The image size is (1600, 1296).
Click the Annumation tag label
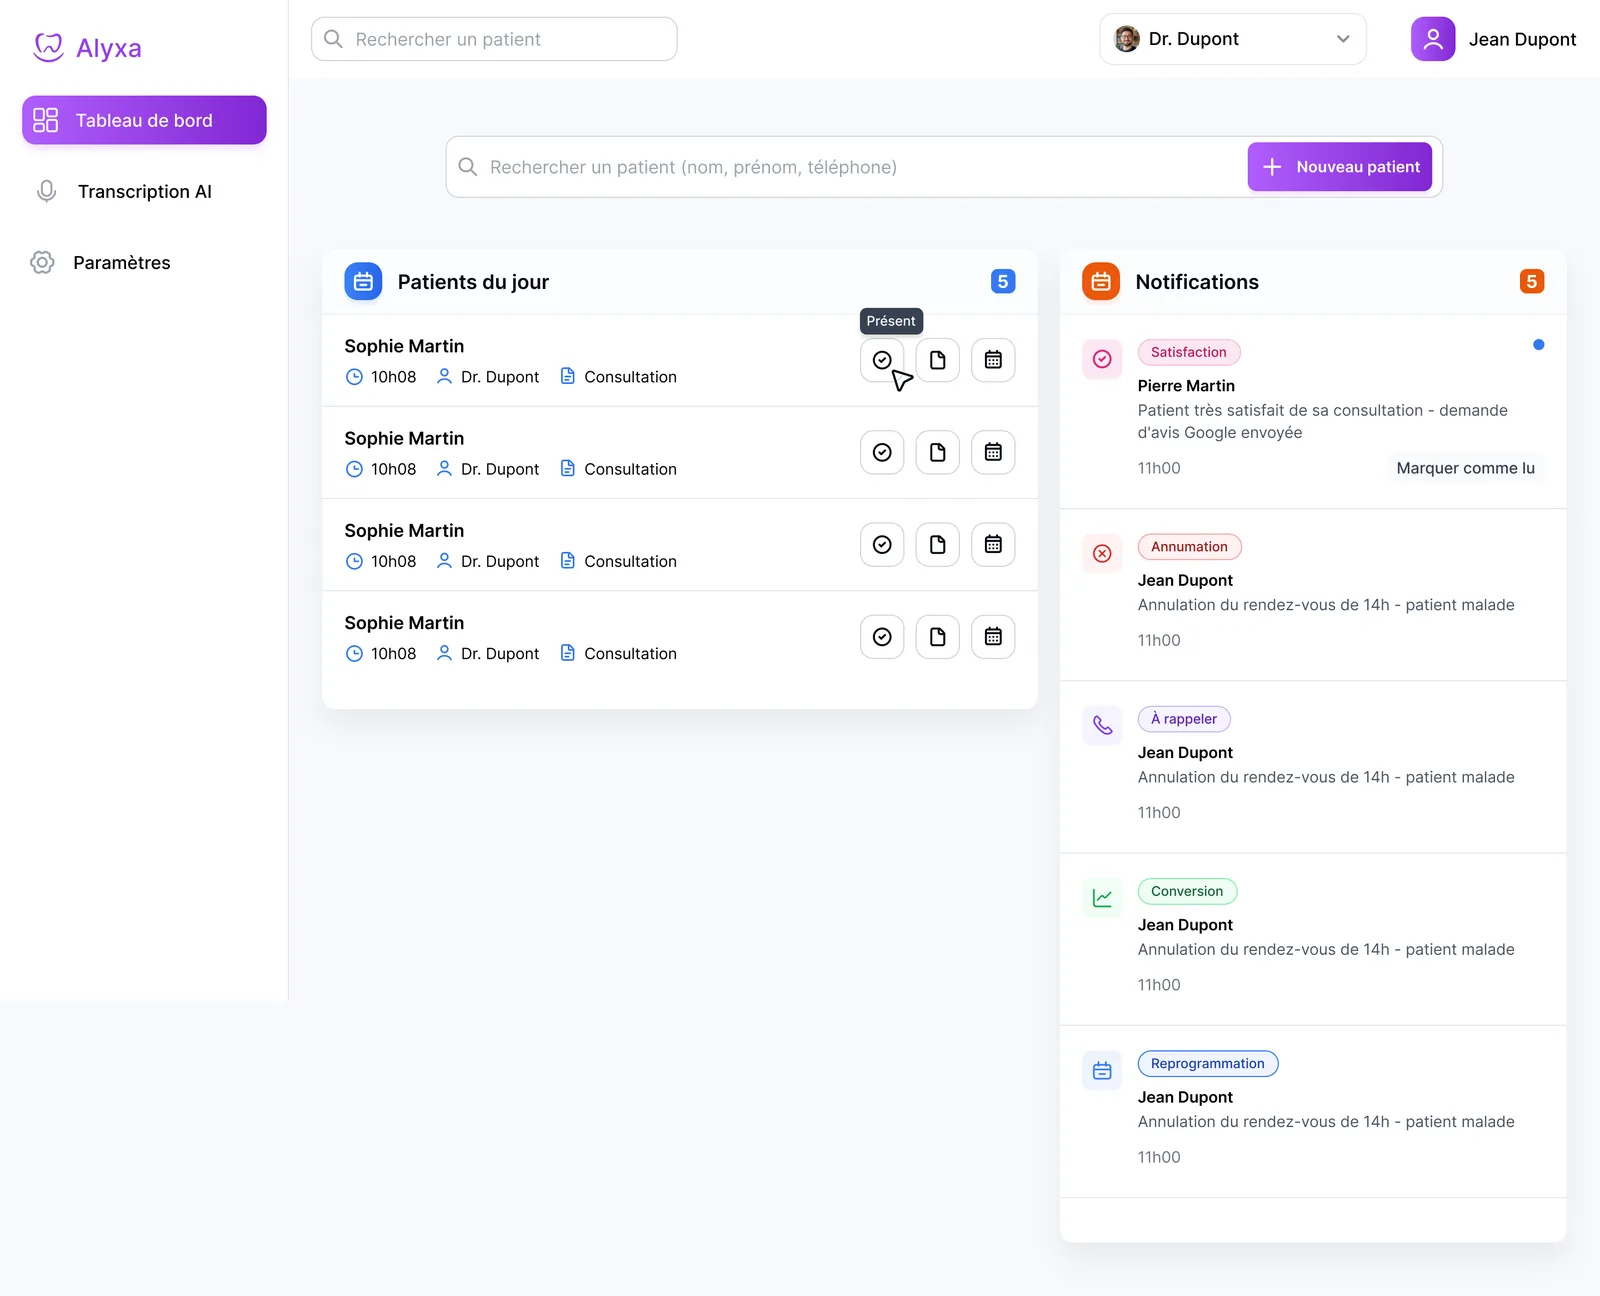1189,547
